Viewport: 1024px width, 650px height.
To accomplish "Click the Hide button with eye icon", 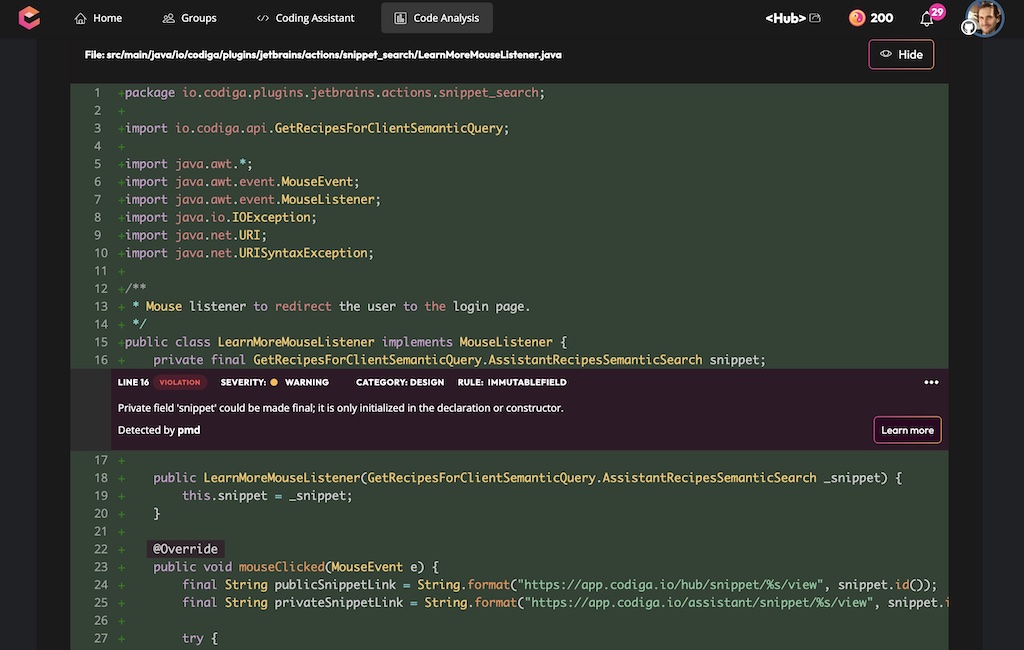I will click(x=901, y=54).
